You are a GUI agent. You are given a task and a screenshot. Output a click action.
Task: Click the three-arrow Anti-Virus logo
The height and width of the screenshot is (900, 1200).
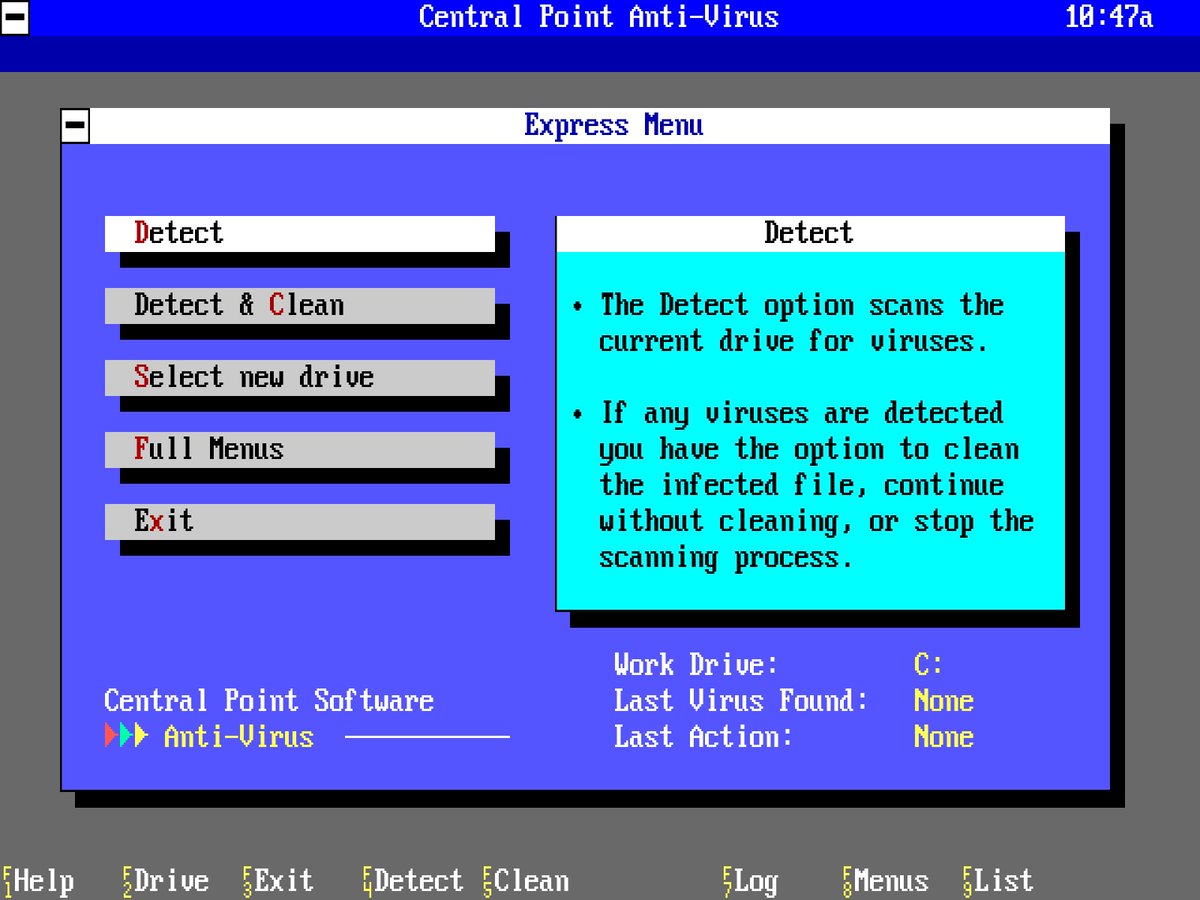tap(127, 737)
